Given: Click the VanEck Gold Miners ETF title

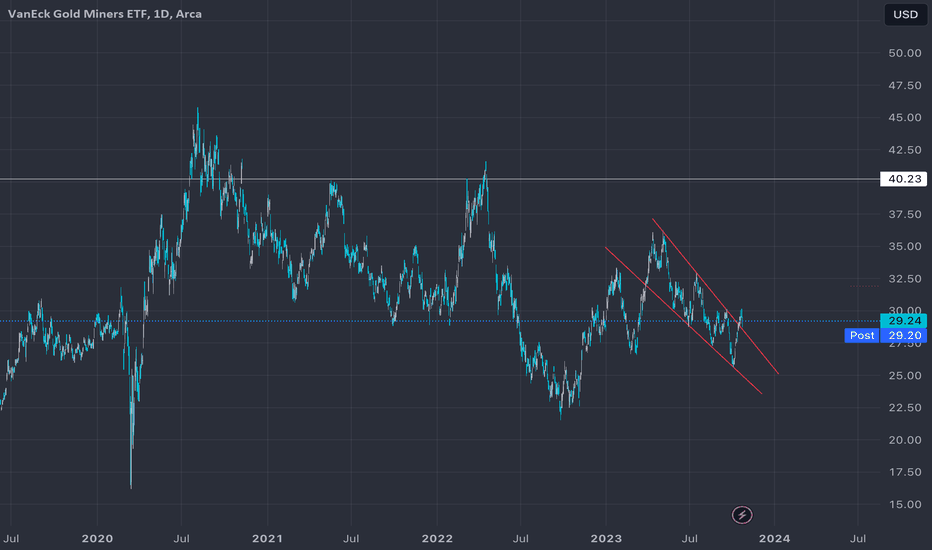Looking at the screenshot, I should [105, 14].
